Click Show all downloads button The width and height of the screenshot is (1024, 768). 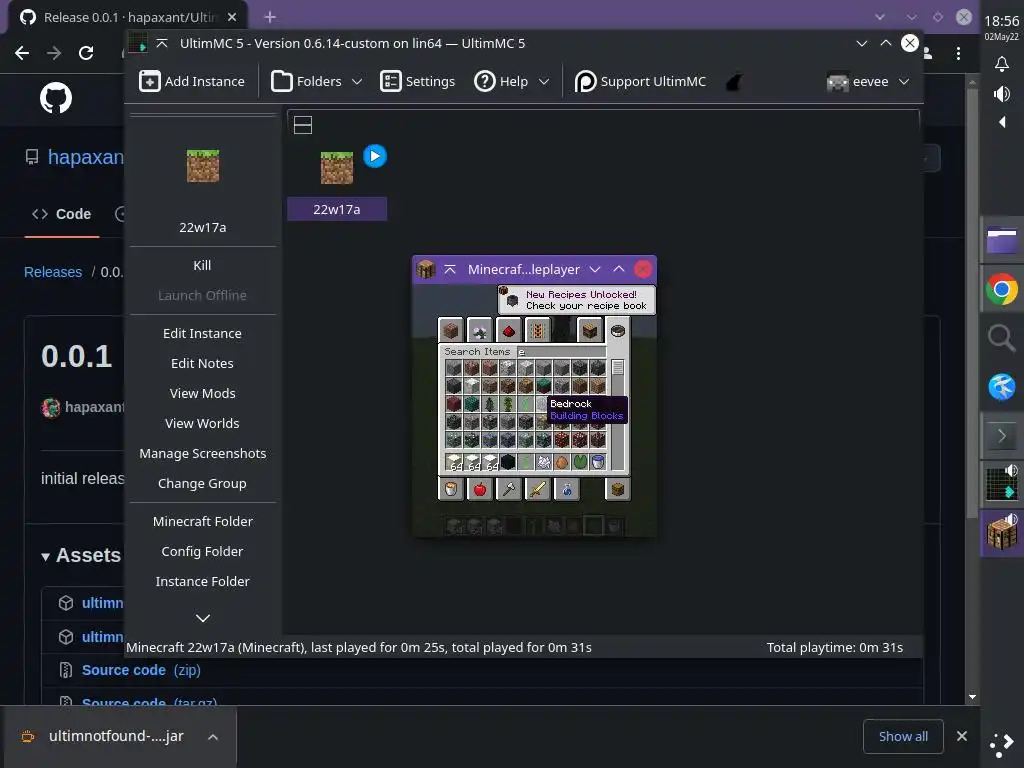click(x=903, y=736)
